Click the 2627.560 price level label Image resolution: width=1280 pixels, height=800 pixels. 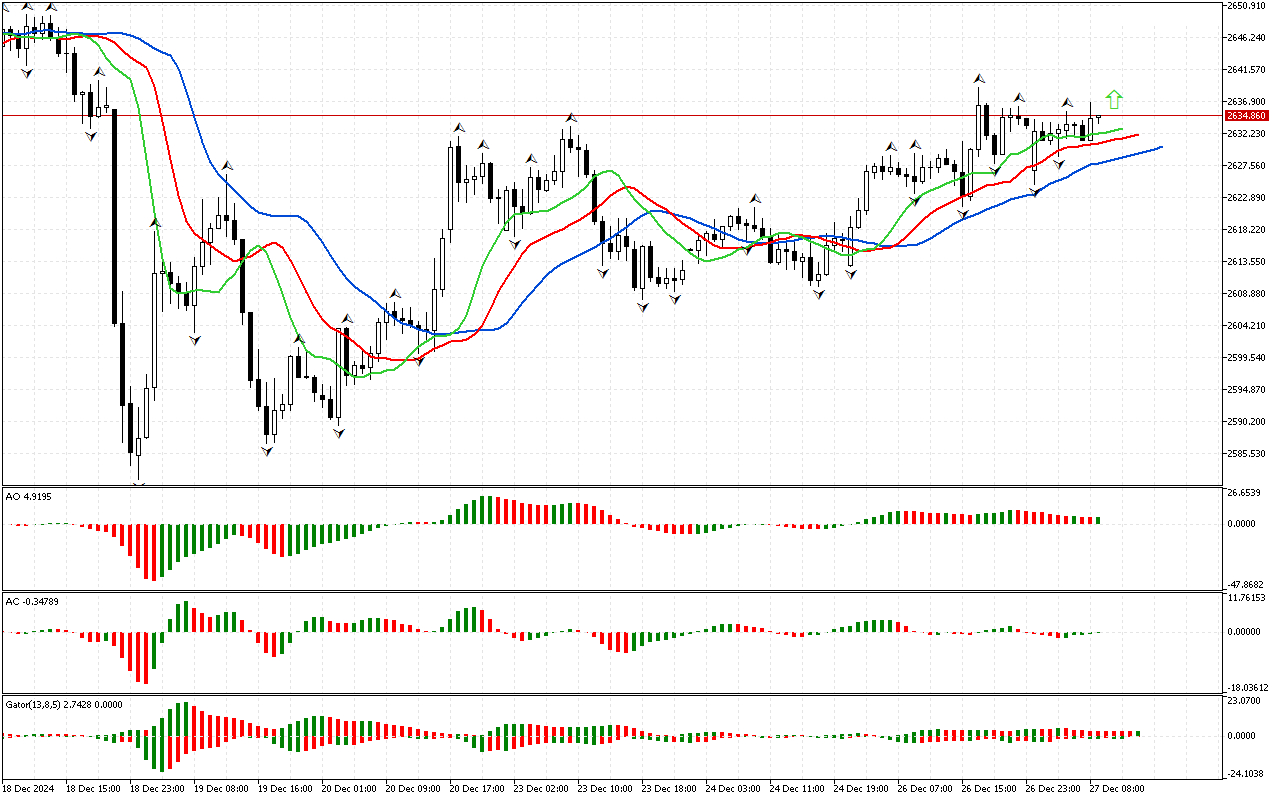pos(1247,166)
